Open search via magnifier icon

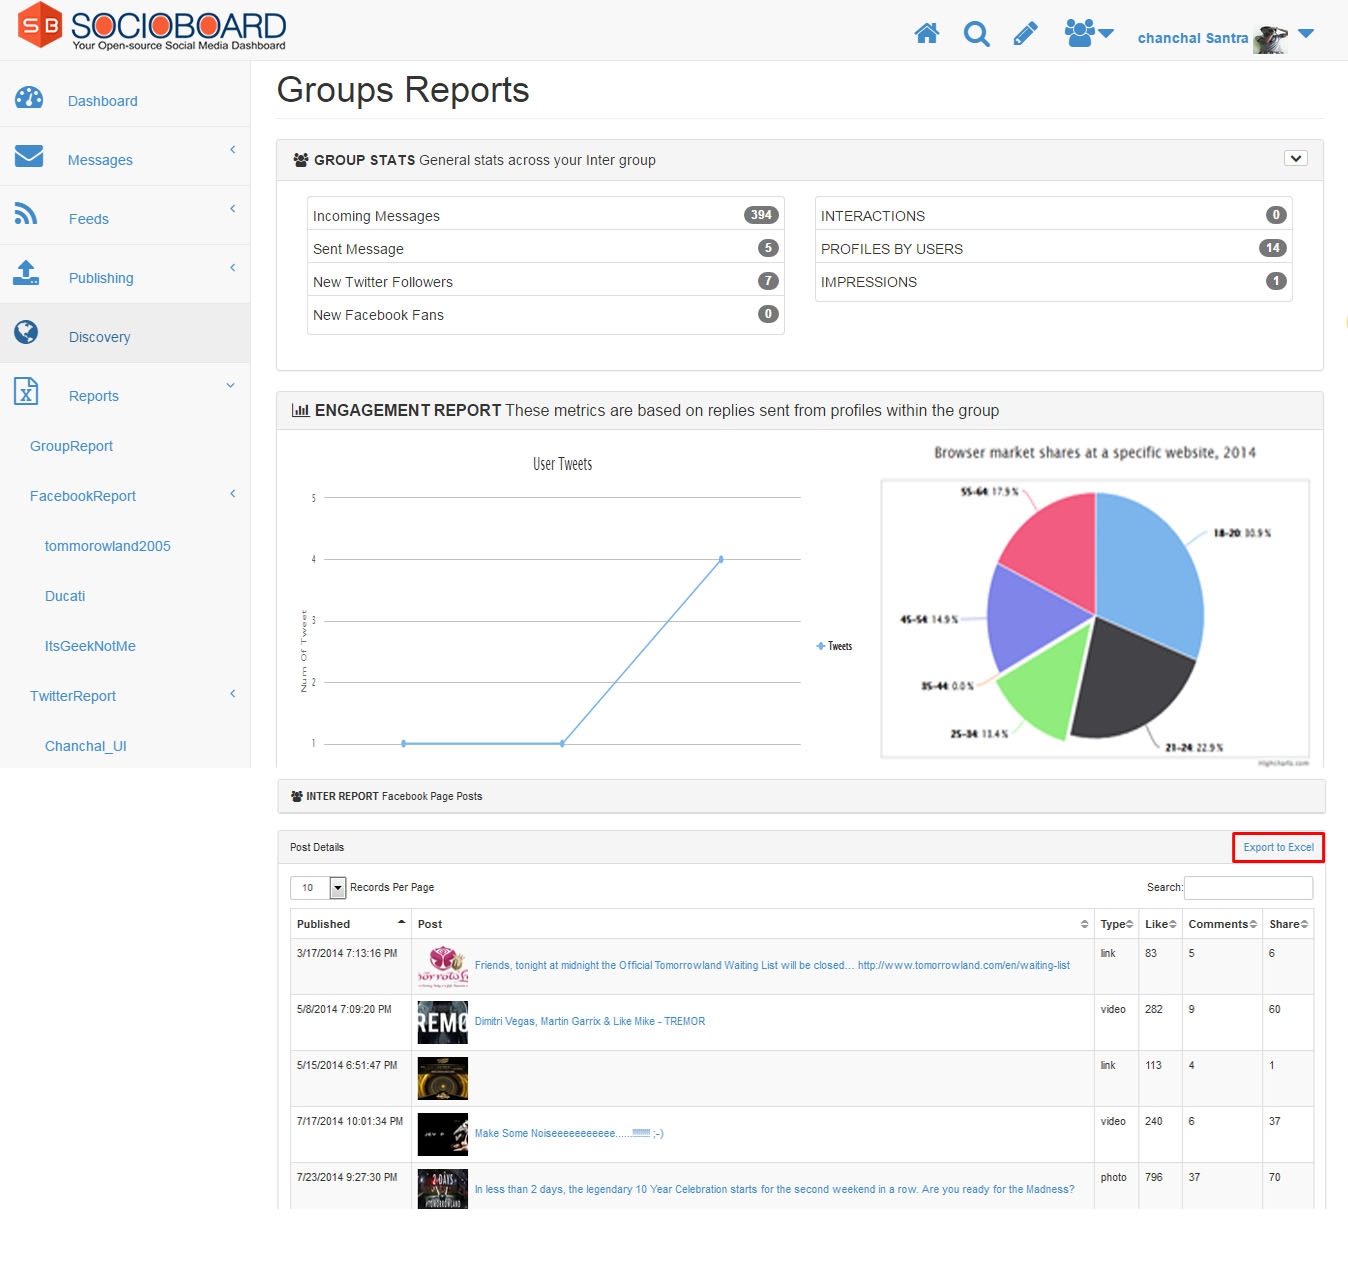click(x=976, y=35)
